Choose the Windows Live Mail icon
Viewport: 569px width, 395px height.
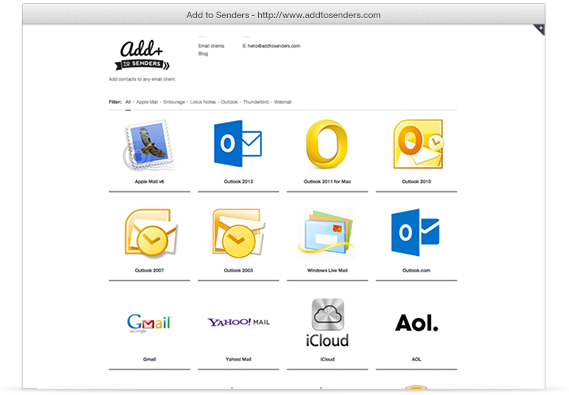[326, 233]
